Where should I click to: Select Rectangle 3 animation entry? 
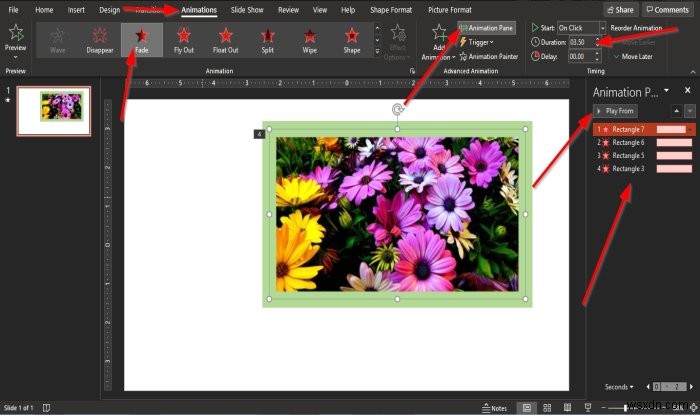(644, 169)
